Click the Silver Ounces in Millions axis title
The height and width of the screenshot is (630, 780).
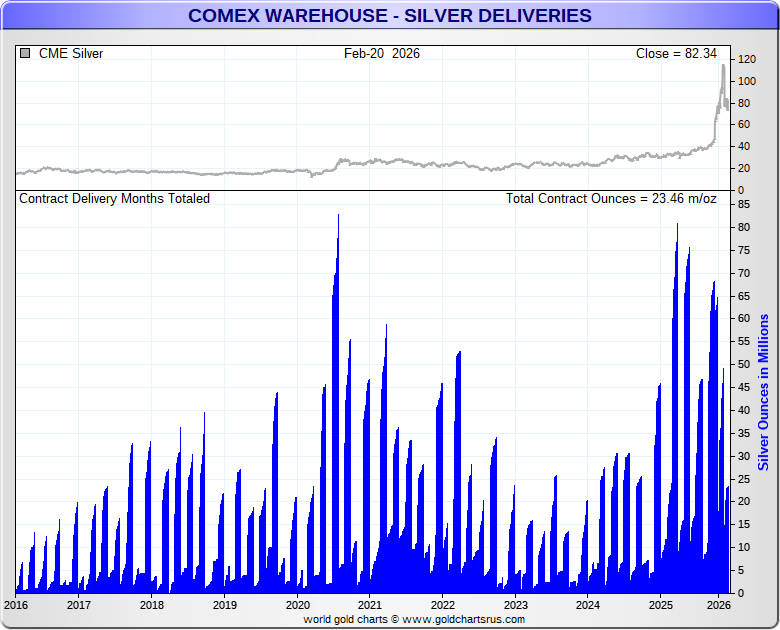point(763,392)
